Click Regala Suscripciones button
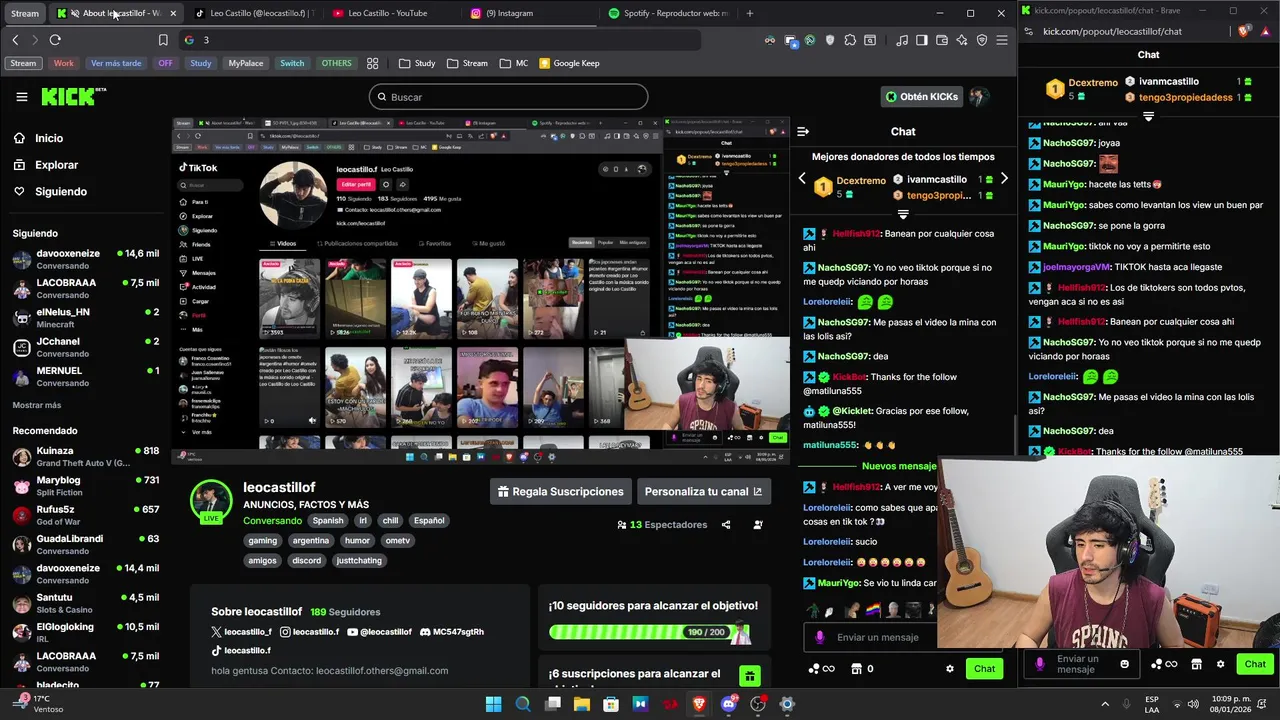Screen dimensions: 1280x720 tap(561, 492)
